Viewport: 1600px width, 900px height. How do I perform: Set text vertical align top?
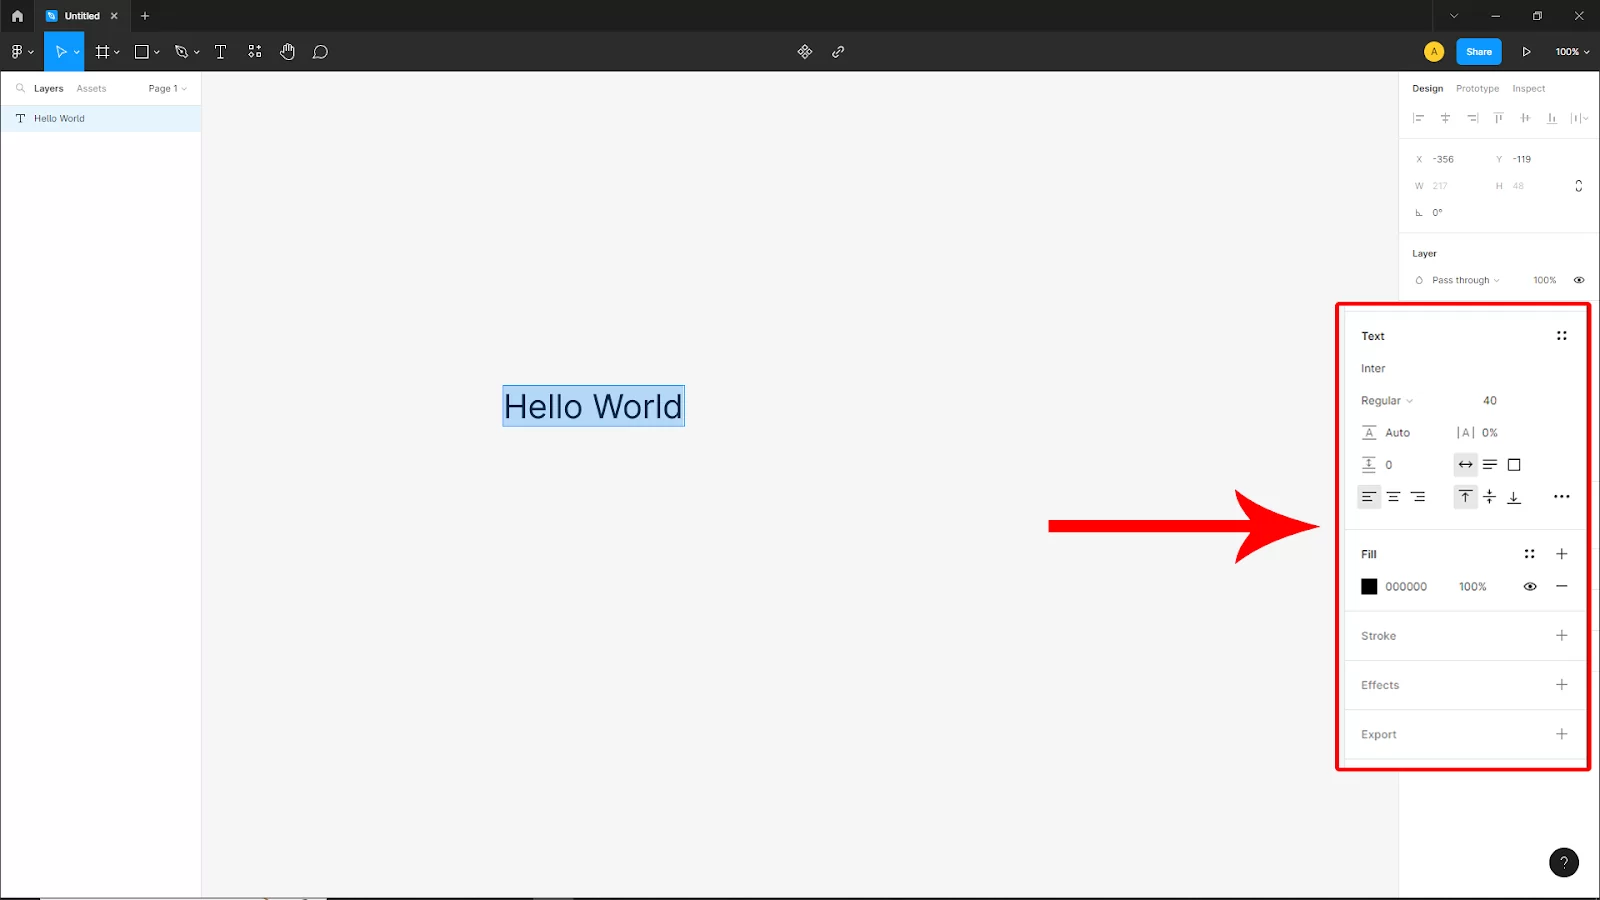point(1465,497)
